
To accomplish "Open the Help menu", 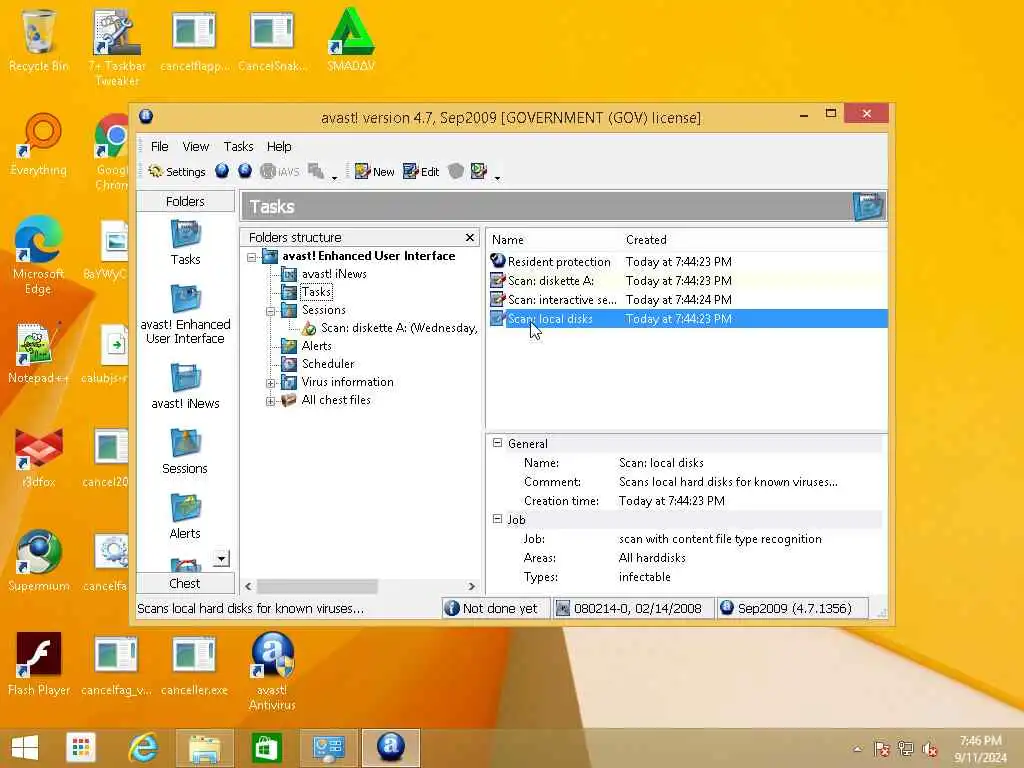I will 279,146.
